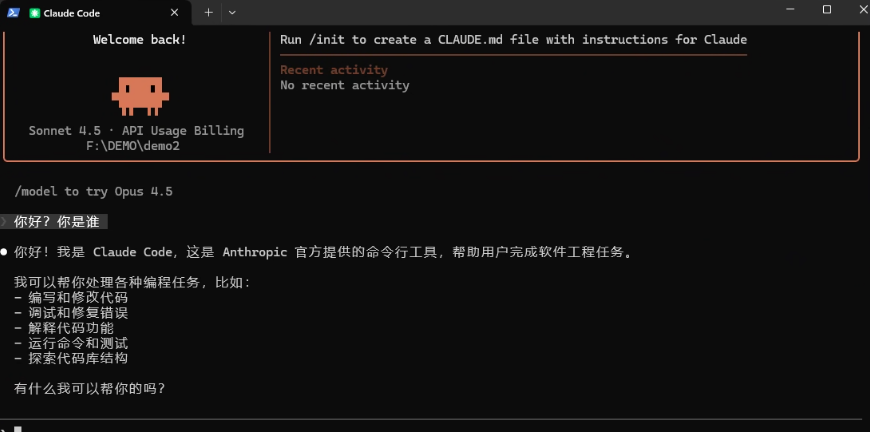870x432 pixels.
Task: Click the terminal prompt input line
Action: click(x=435, y=428)
